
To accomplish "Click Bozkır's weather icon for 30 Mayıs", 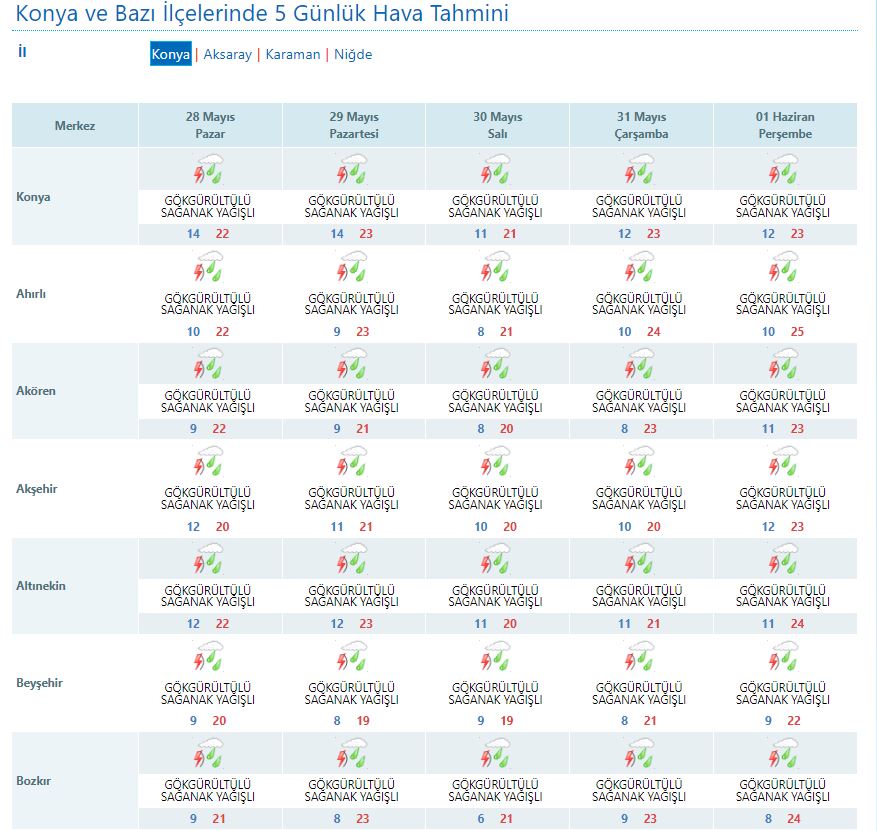I will 497,754.
